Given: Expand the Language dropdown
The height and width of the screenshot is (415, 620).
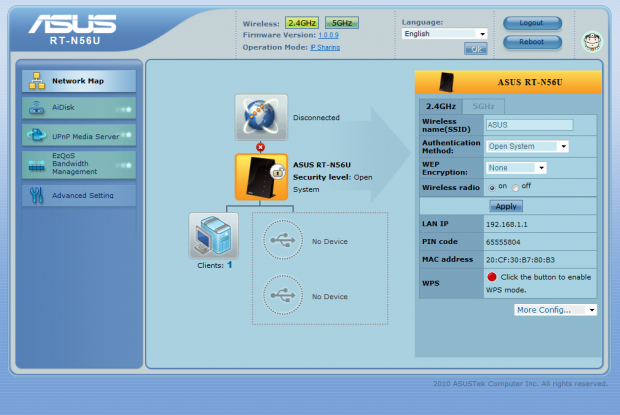Looking at the screenshot, I should click(x=444, y=34).
